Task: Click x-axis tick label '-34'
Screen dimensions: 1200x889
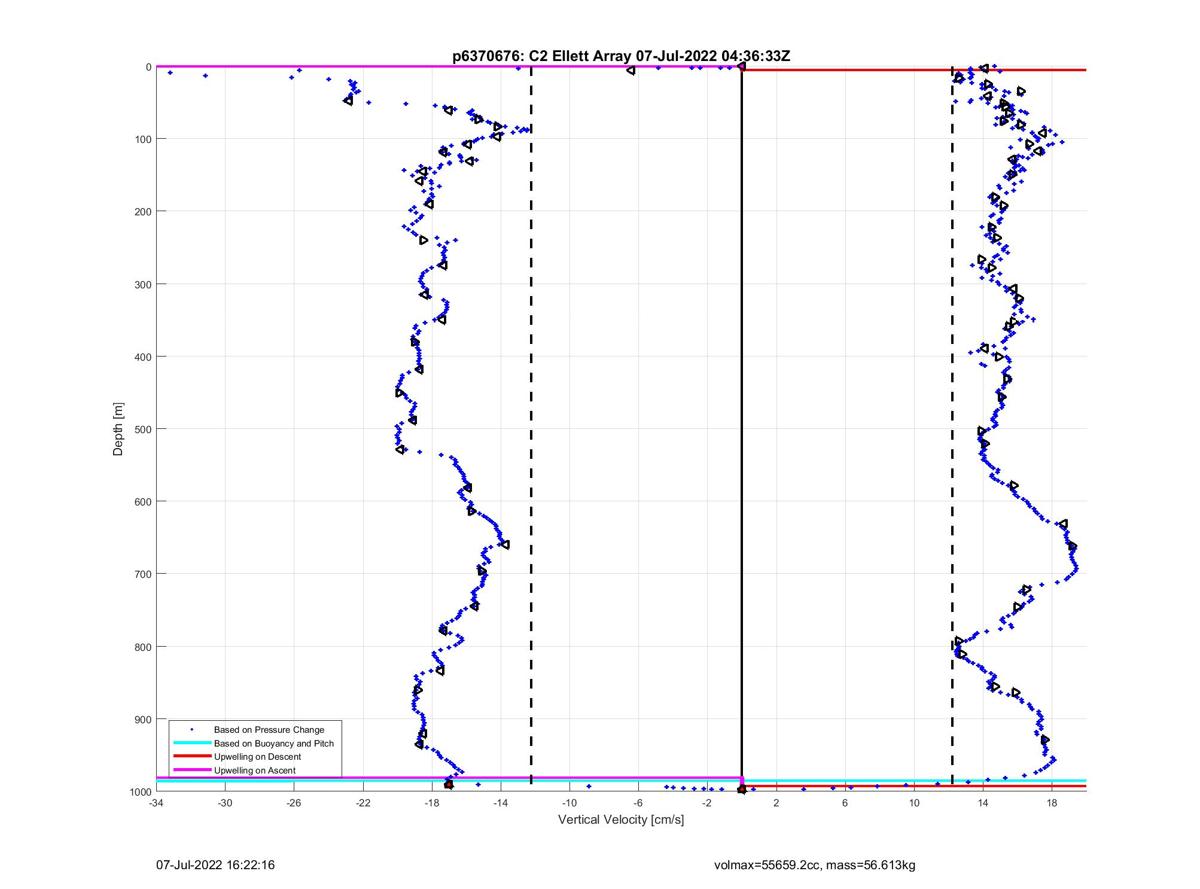Action: pos(156,802)
